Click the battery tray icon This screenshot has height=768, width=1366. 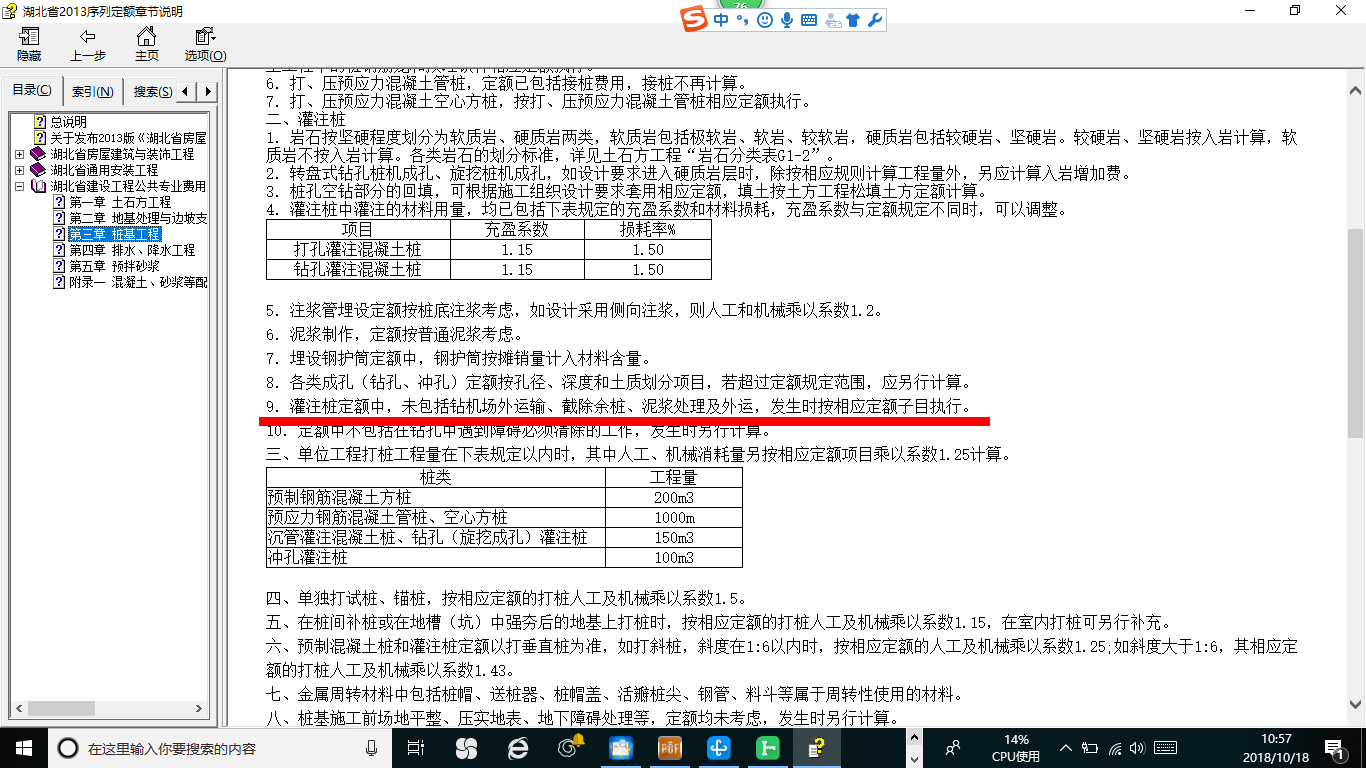[1091, 747]
